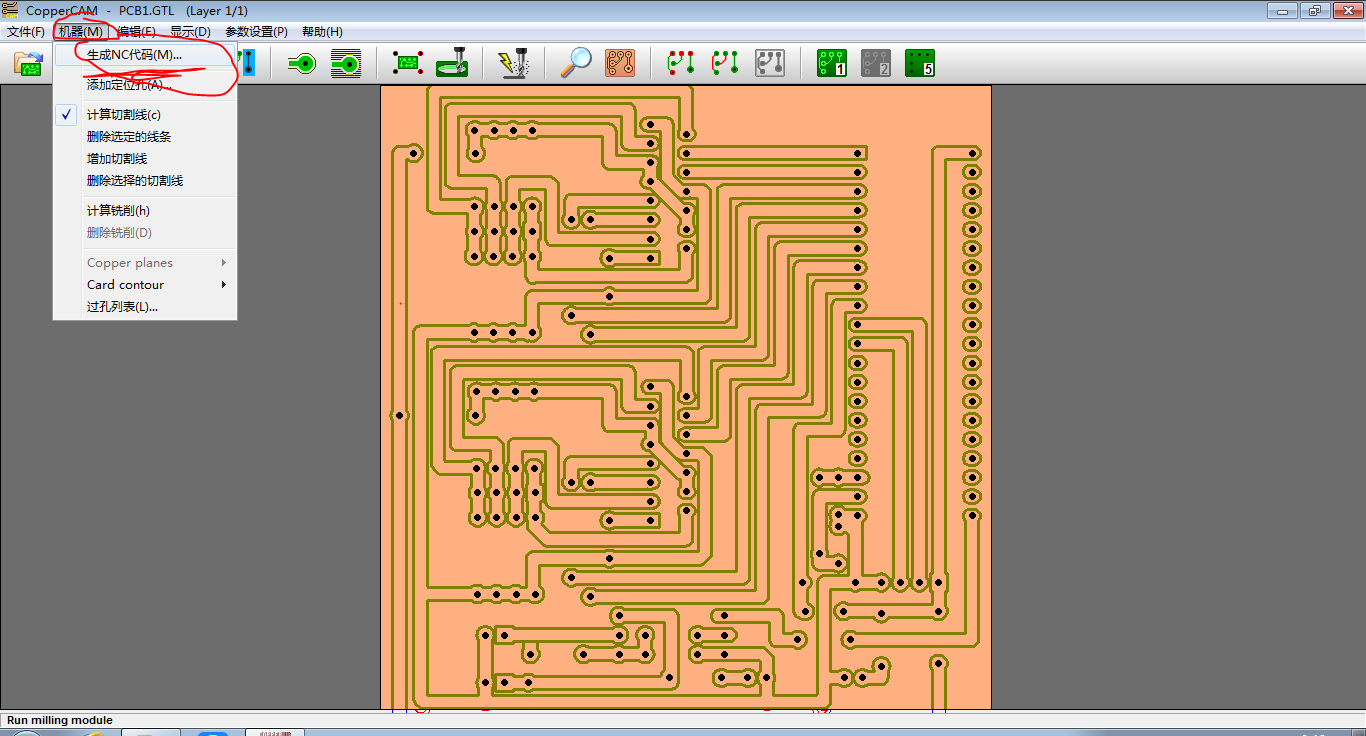
Task: Click the PCB board preview canvas
Action: [686, 397]
